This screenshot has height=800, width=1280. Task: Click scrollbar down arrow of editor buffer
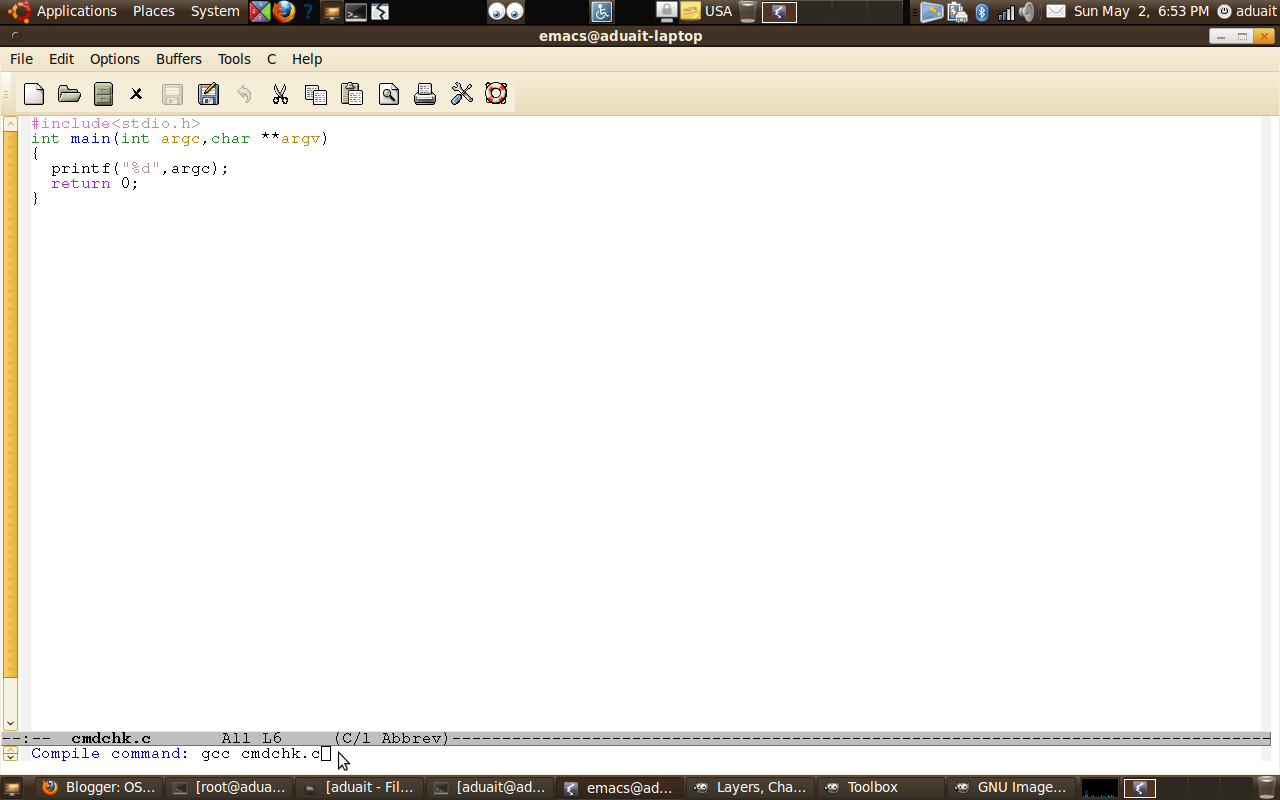[10, 723]
